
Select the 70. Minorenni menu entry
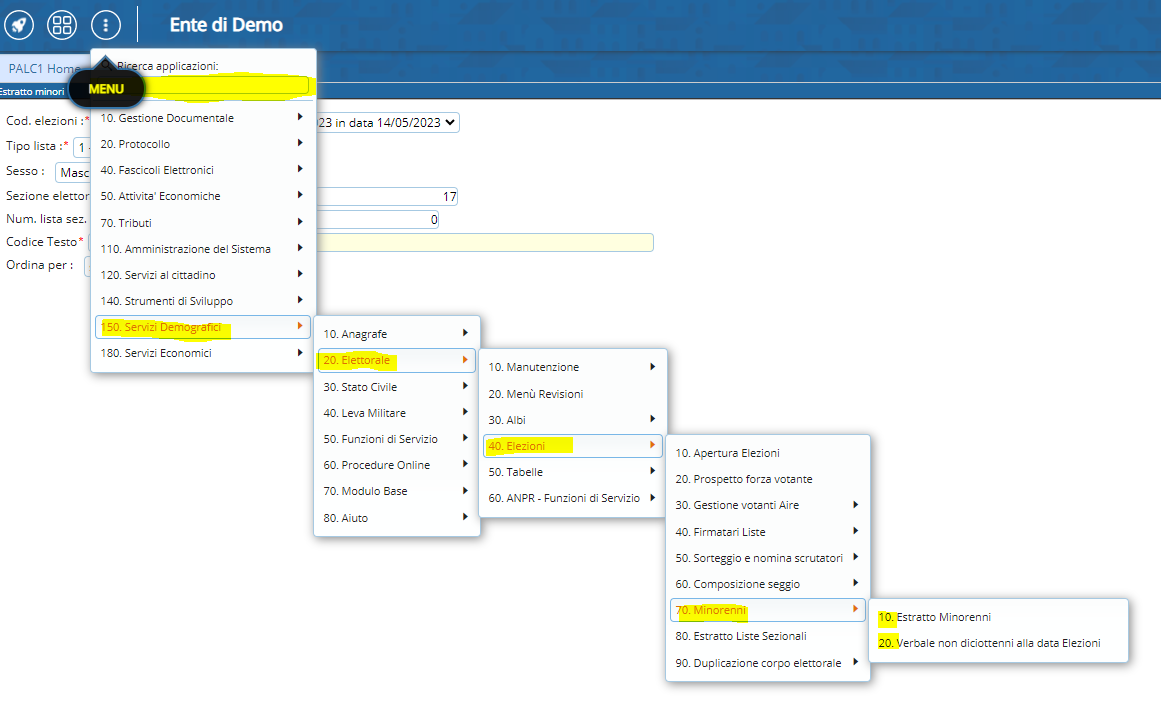point(767,609)
